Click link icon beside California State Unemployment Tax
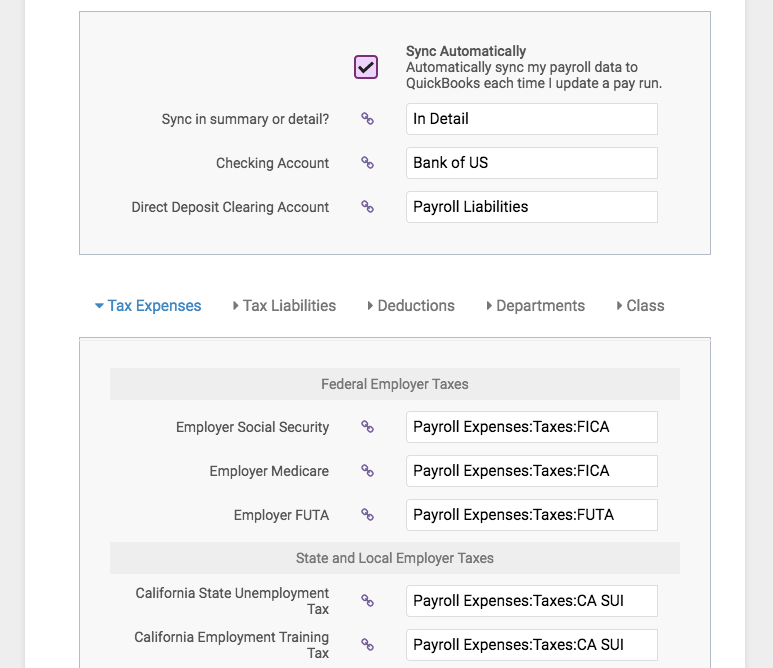Viewport: 773px width, 668px height. pos(367,600)
